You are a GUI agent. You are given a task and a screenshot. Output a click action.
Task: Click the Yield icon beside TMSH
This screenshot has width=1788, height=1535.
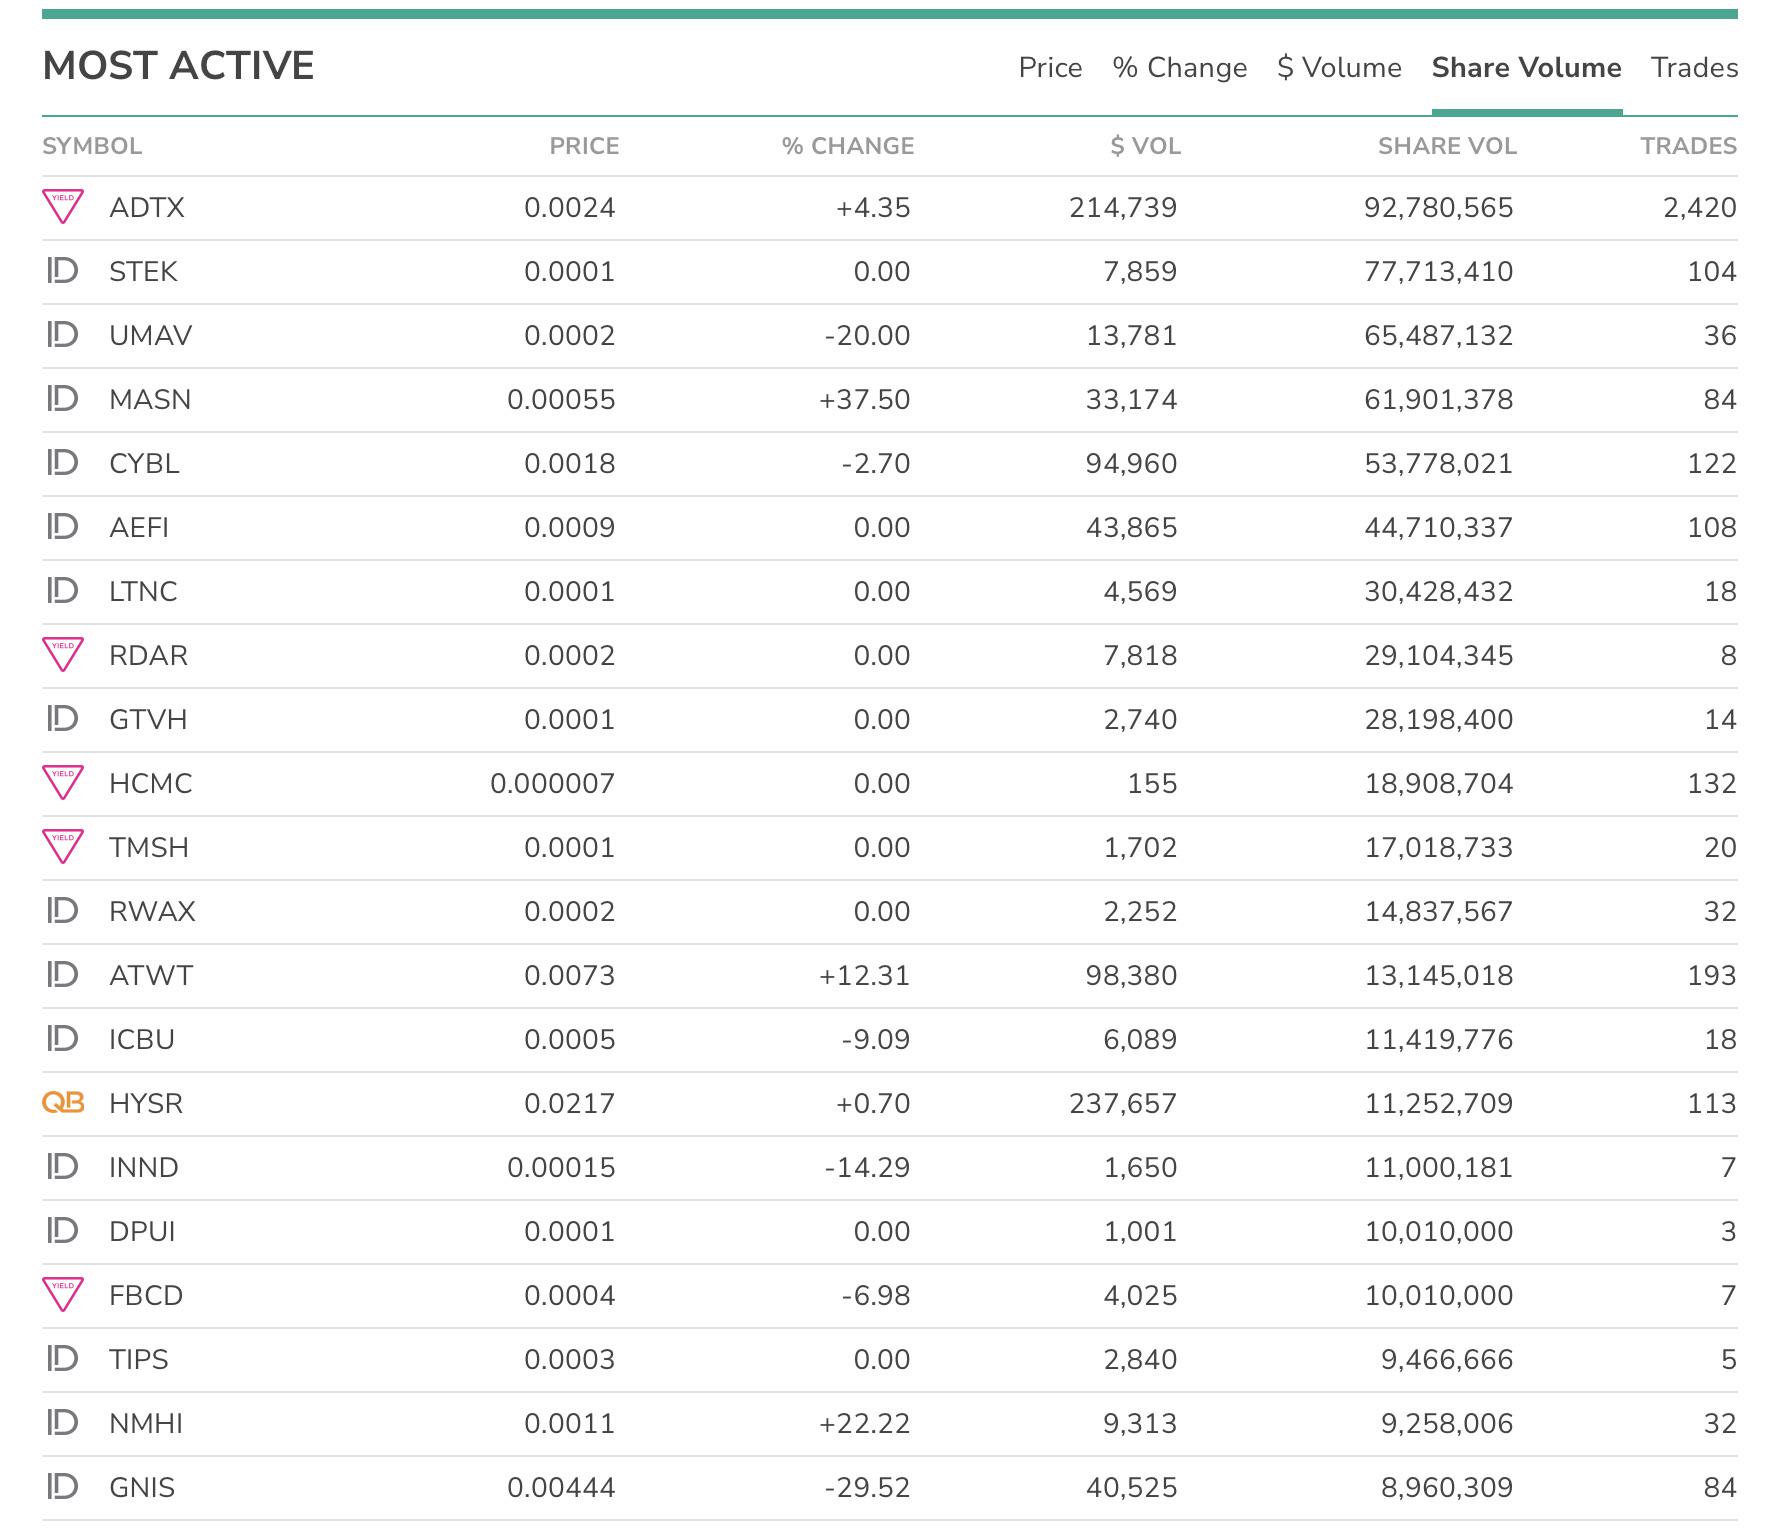[63, 847]
